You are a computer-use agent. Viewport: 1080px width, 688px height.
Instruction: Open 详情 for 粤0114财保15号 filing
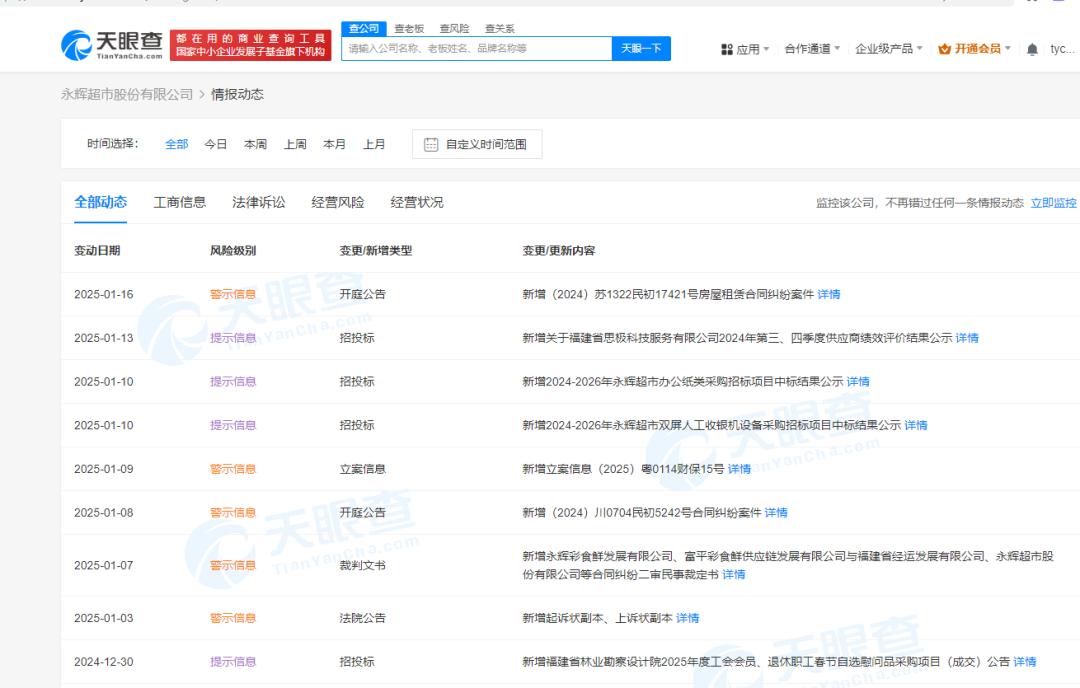[x=739, y=469]
